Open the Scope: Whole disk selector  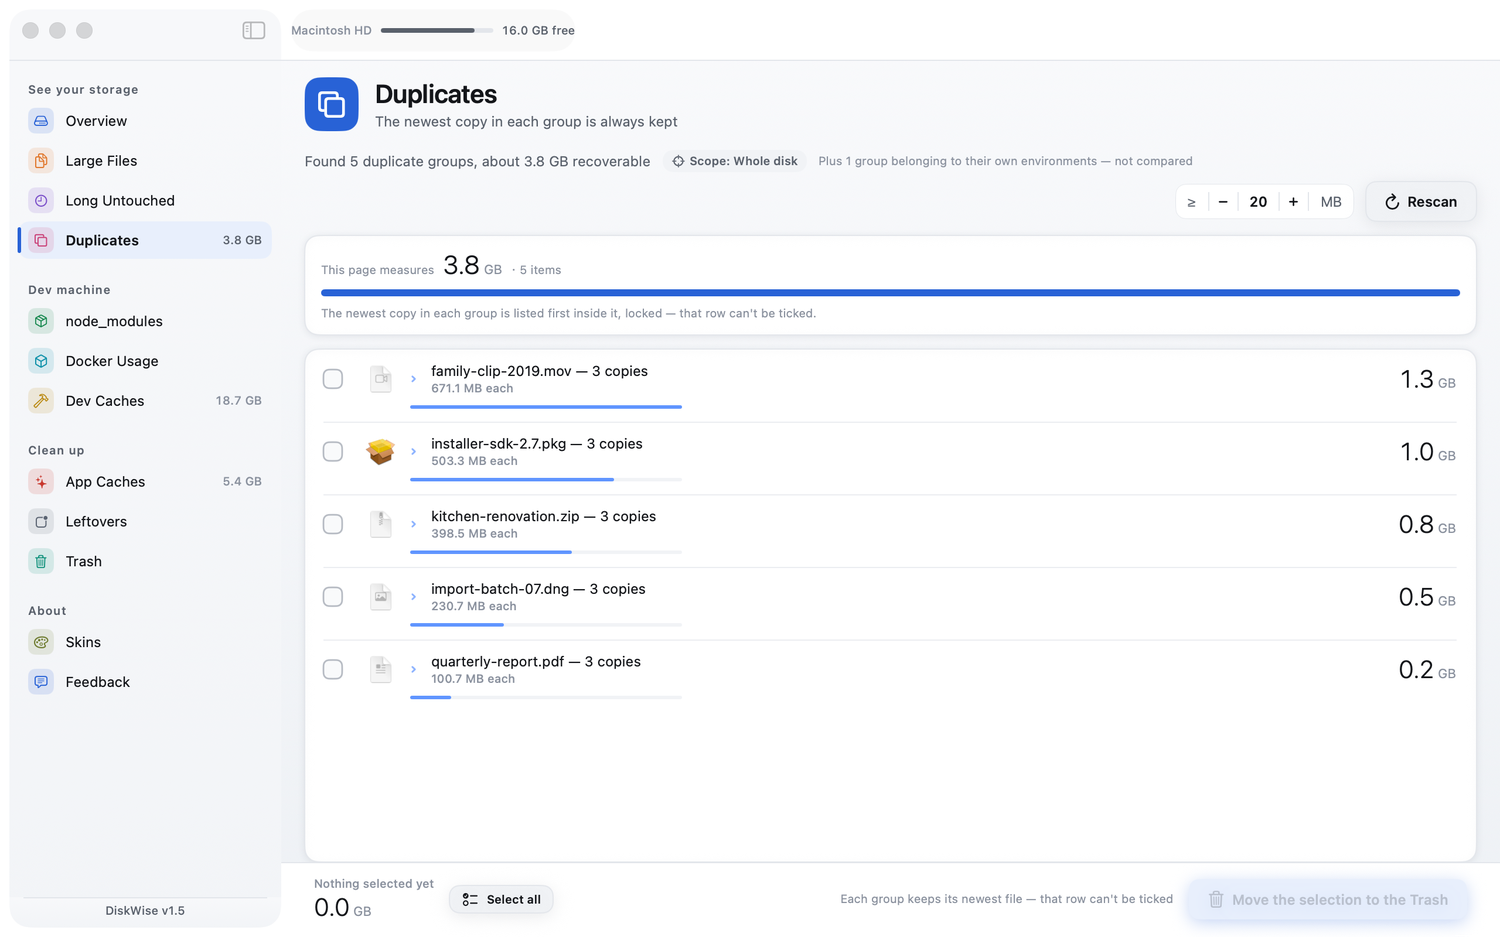pyautogui.click(x=735, y=161)
